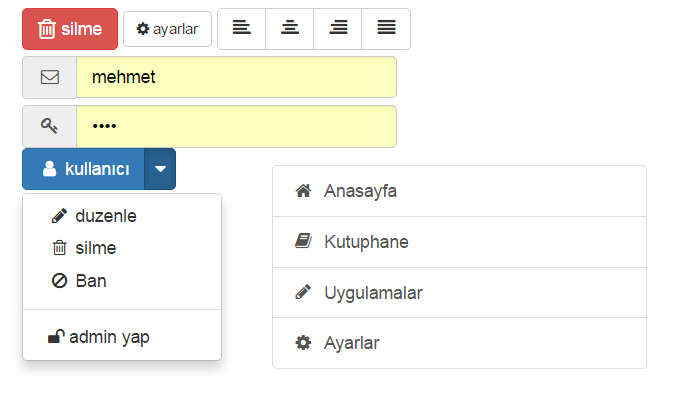Viewport: 692px width, 415px height.
Task: Click the kullanıcı user button
Action: (x=84, y=169)
